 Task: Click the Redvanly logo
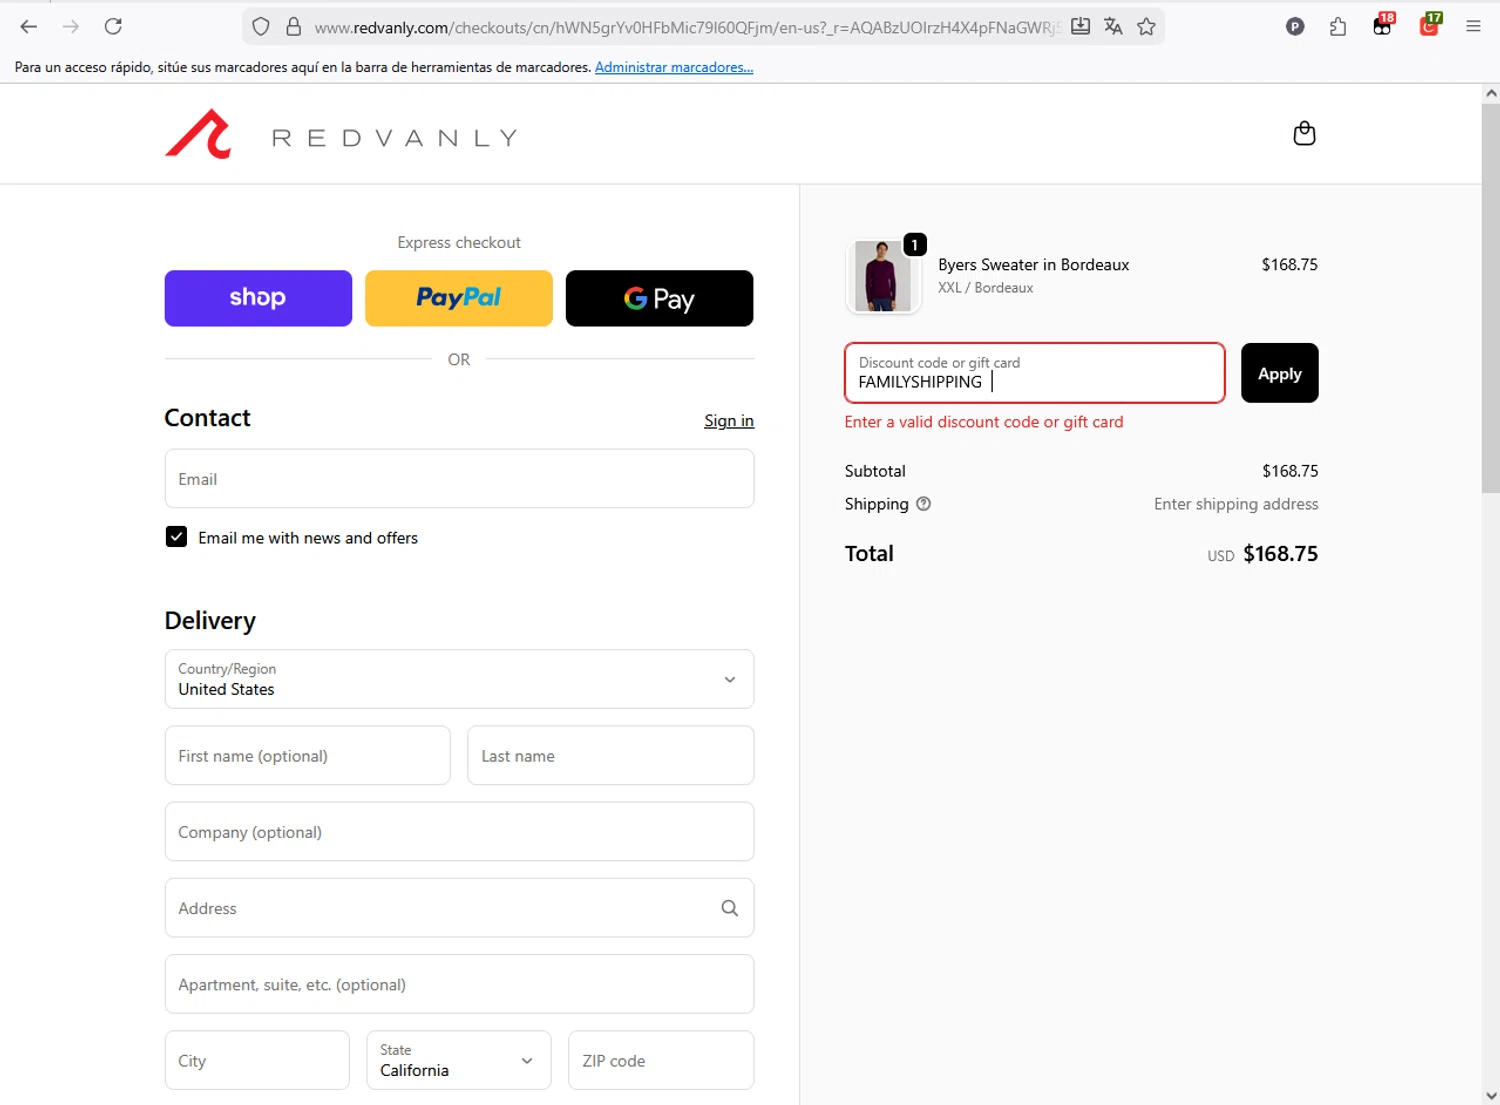pos(341,134)
